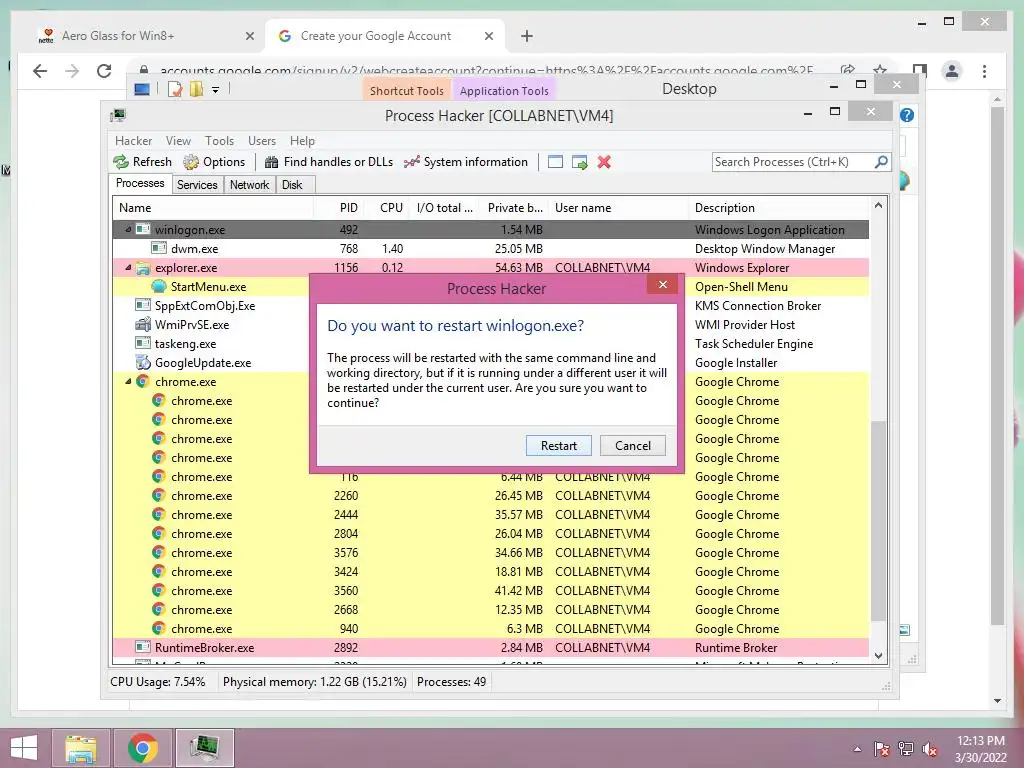Click Find handles or DLLs

(328, 162)
